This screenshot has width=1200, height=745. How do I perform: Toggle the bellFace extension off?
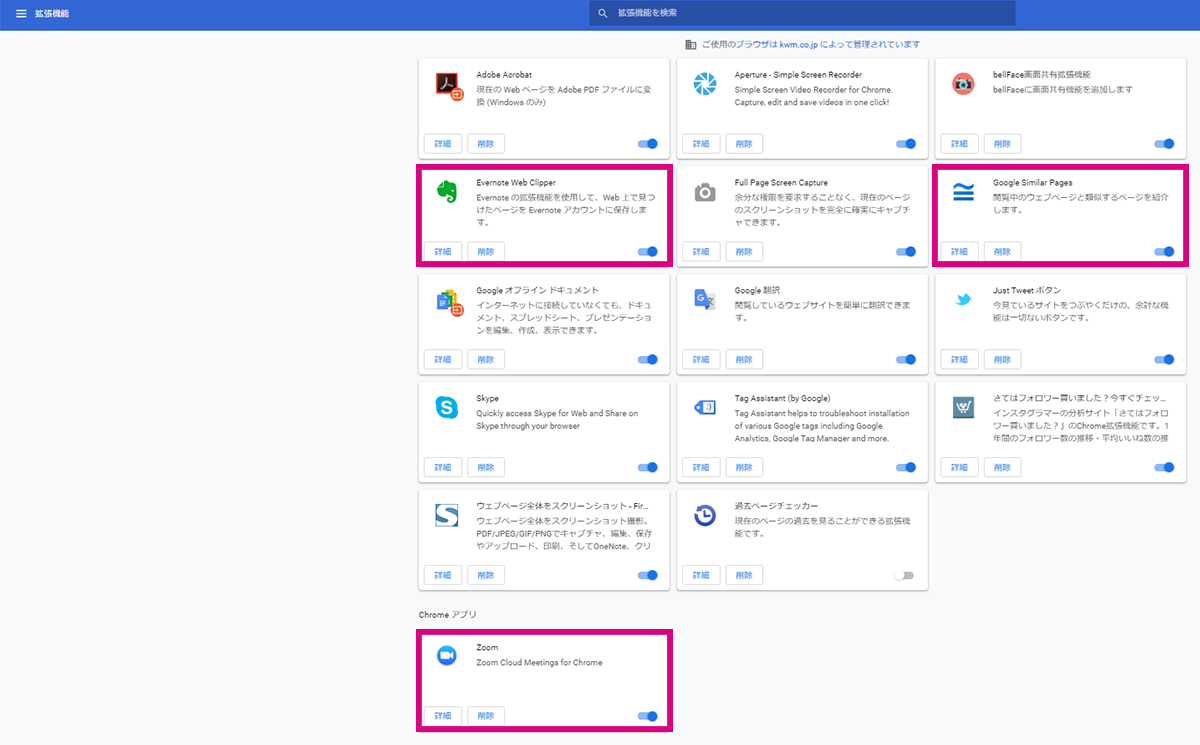1164,144
